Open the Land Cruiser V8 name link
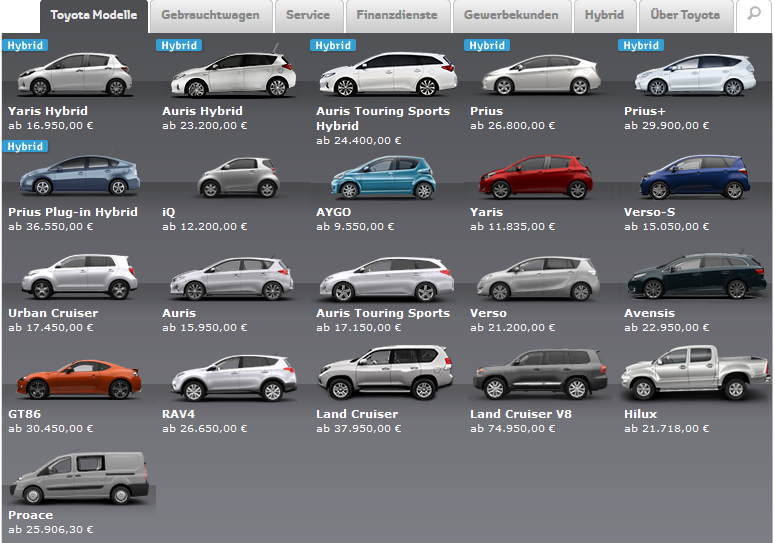The width and height of the screenshot is (775, 543). point(521,414)
